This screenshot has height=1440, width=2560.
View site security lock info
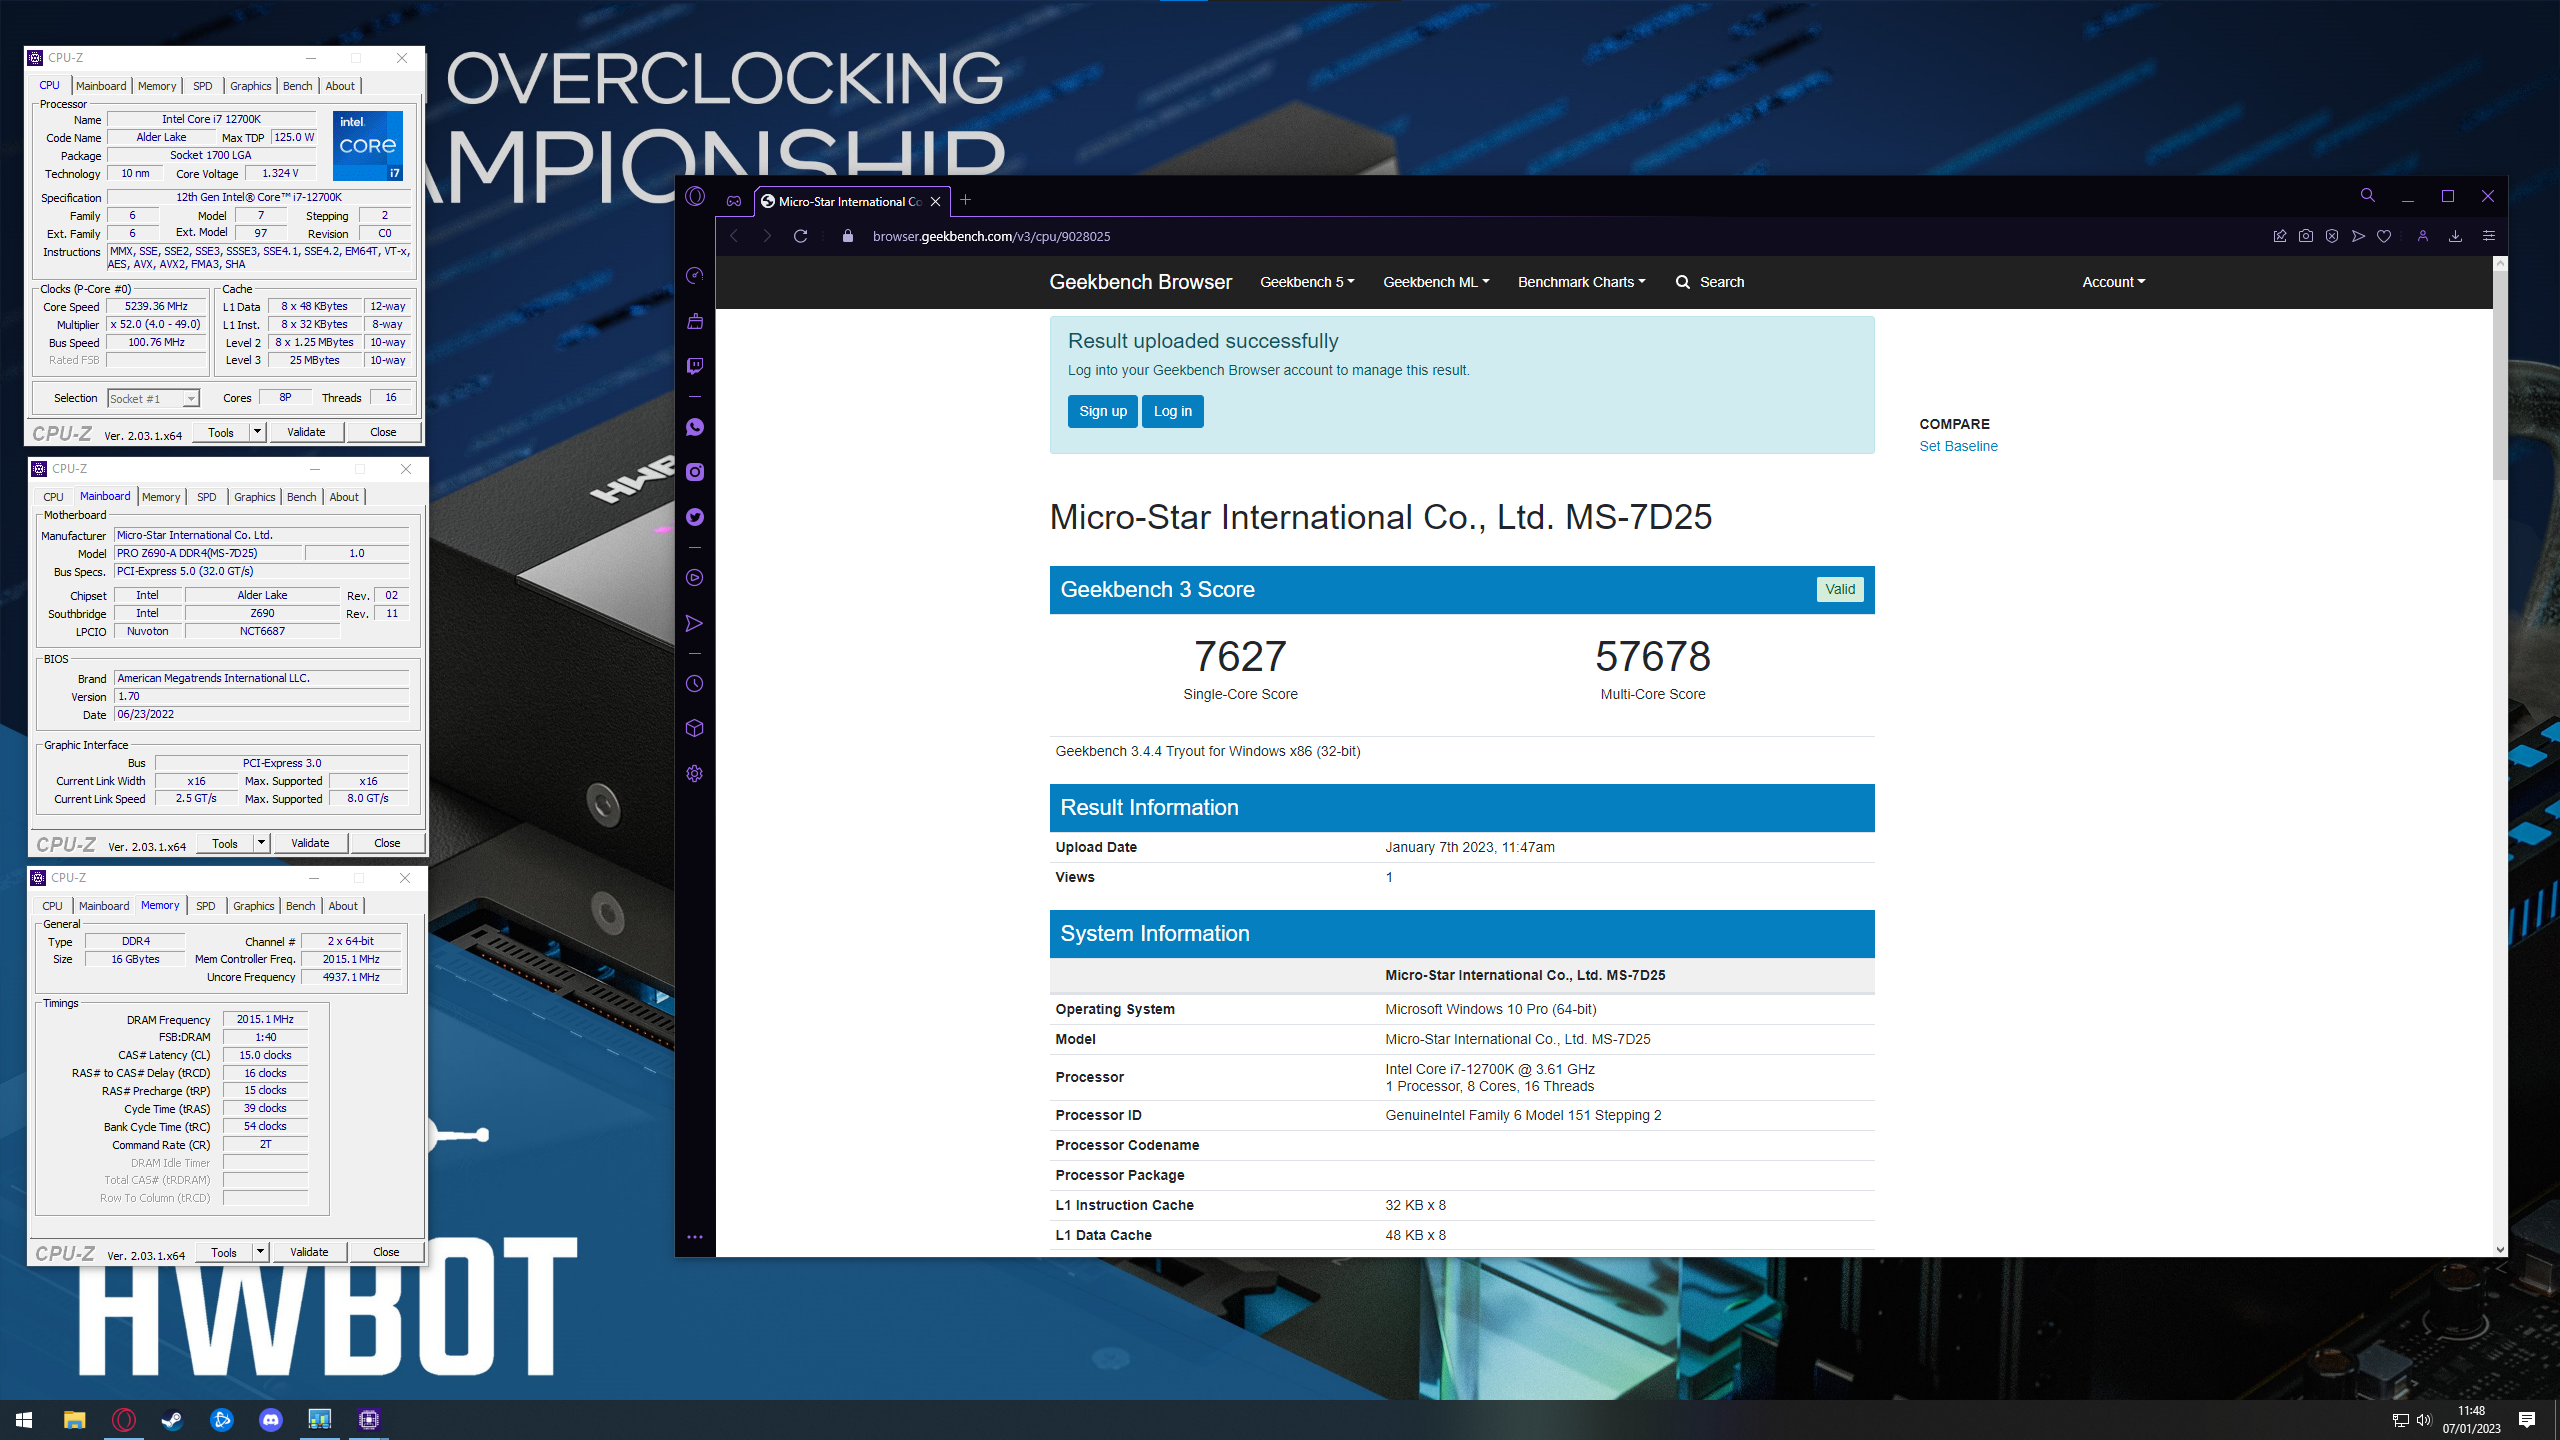click(848, 236)
